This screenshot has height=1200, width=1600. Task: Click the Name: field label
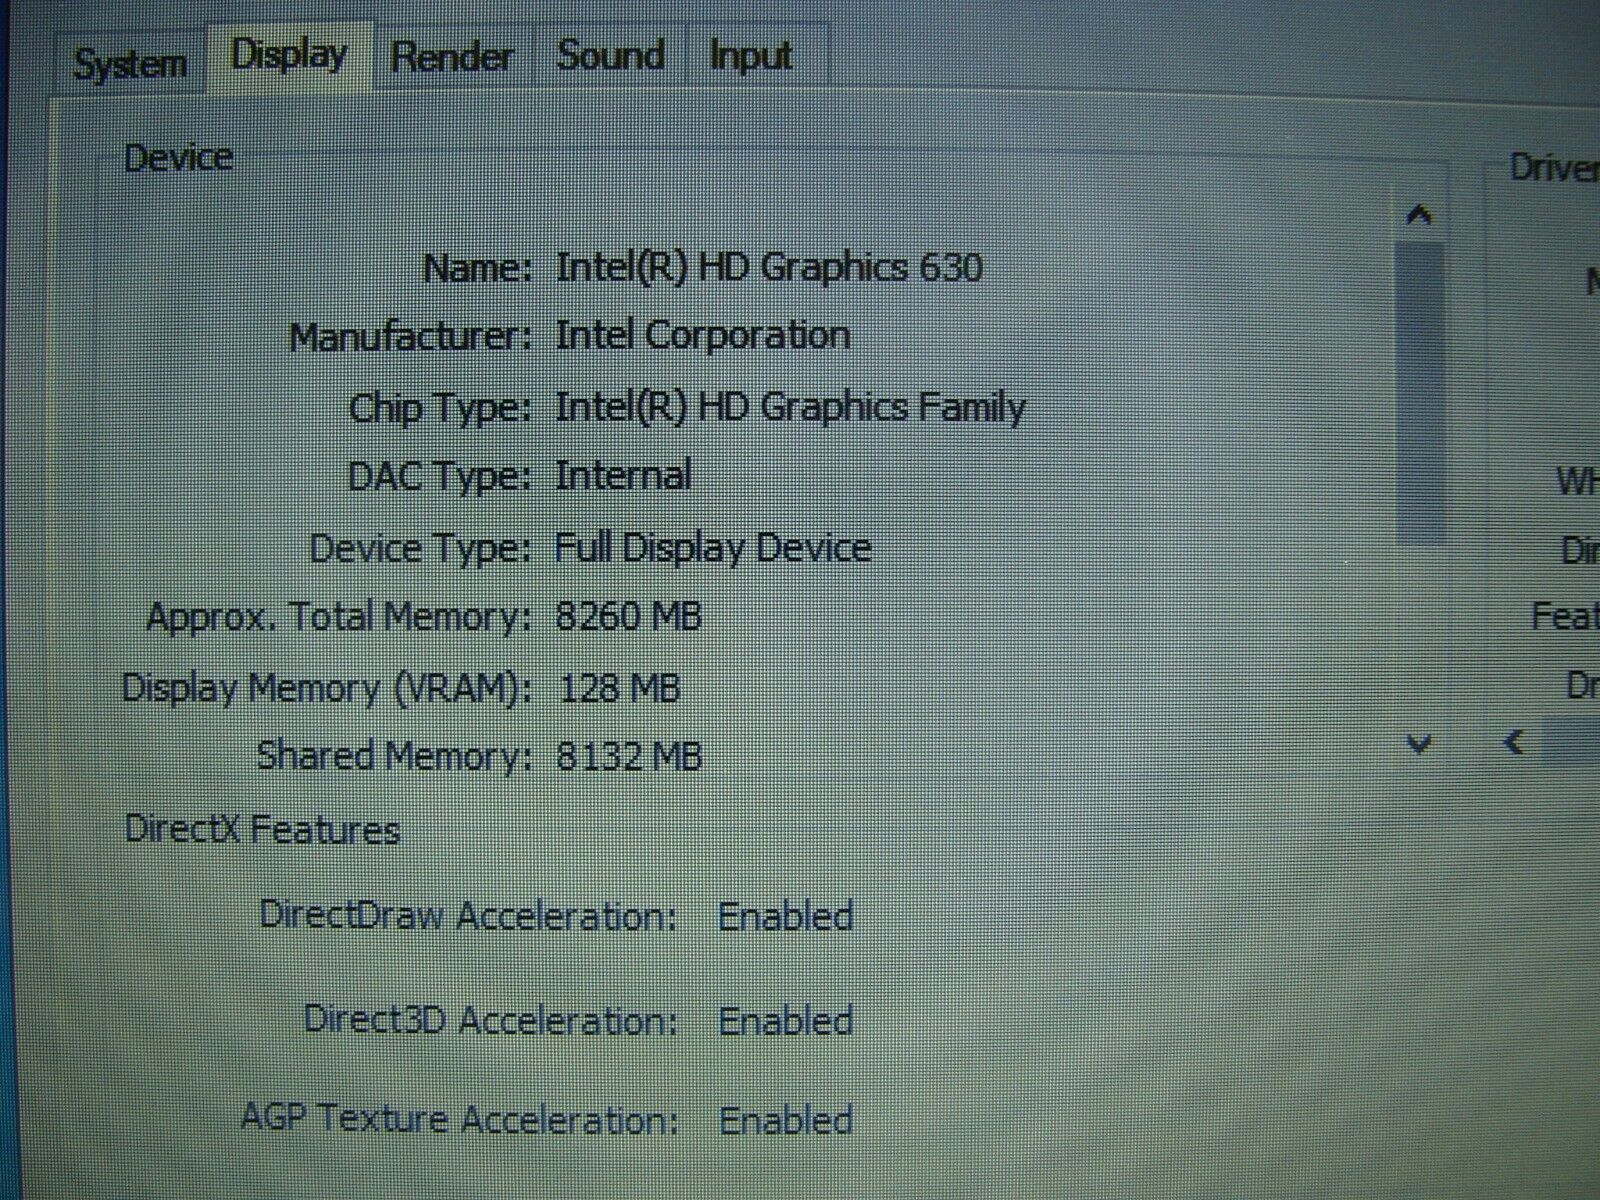point(477,268)
